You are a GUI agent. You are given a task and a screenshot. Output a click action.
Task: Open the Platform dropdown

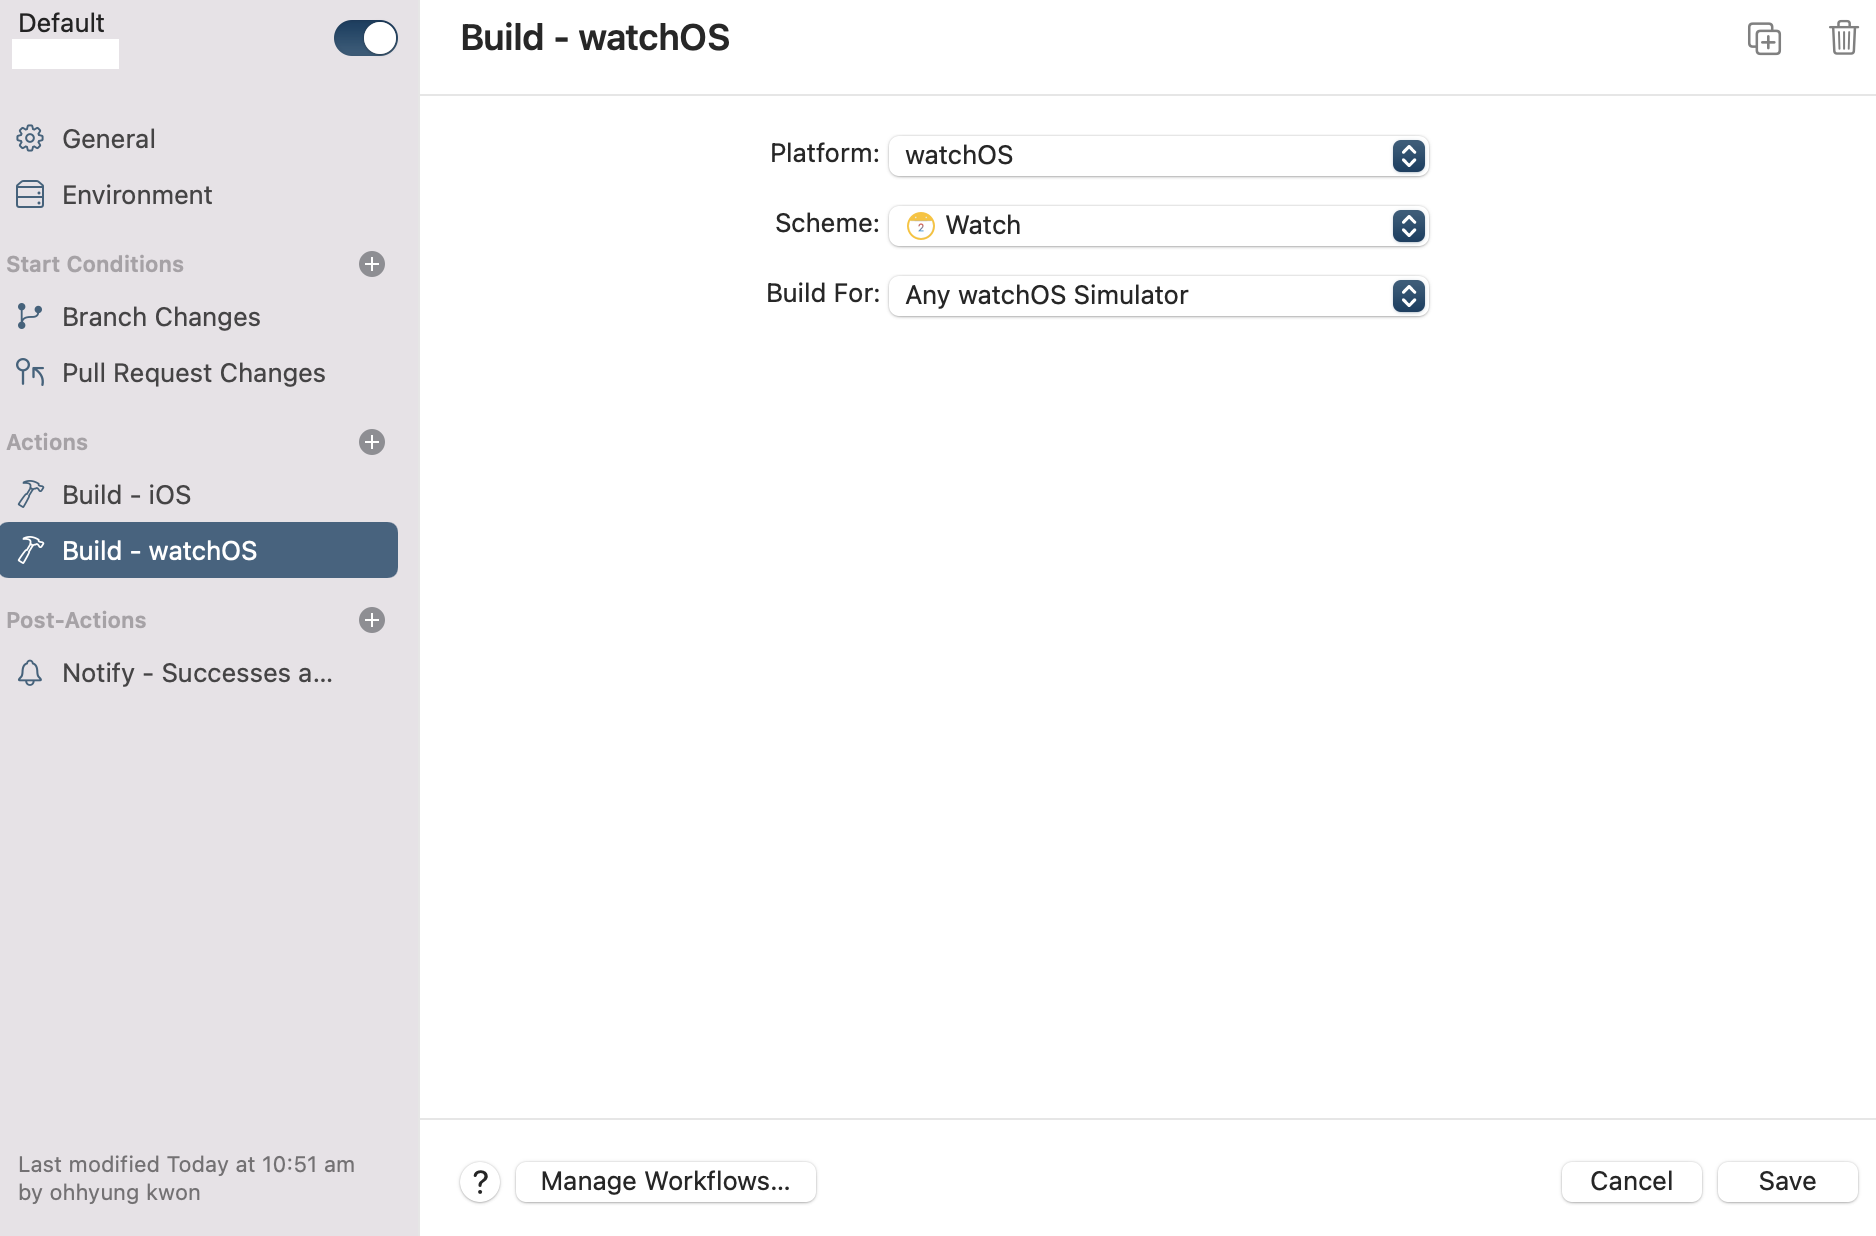pyautogui.click(x=1158, y=156)
